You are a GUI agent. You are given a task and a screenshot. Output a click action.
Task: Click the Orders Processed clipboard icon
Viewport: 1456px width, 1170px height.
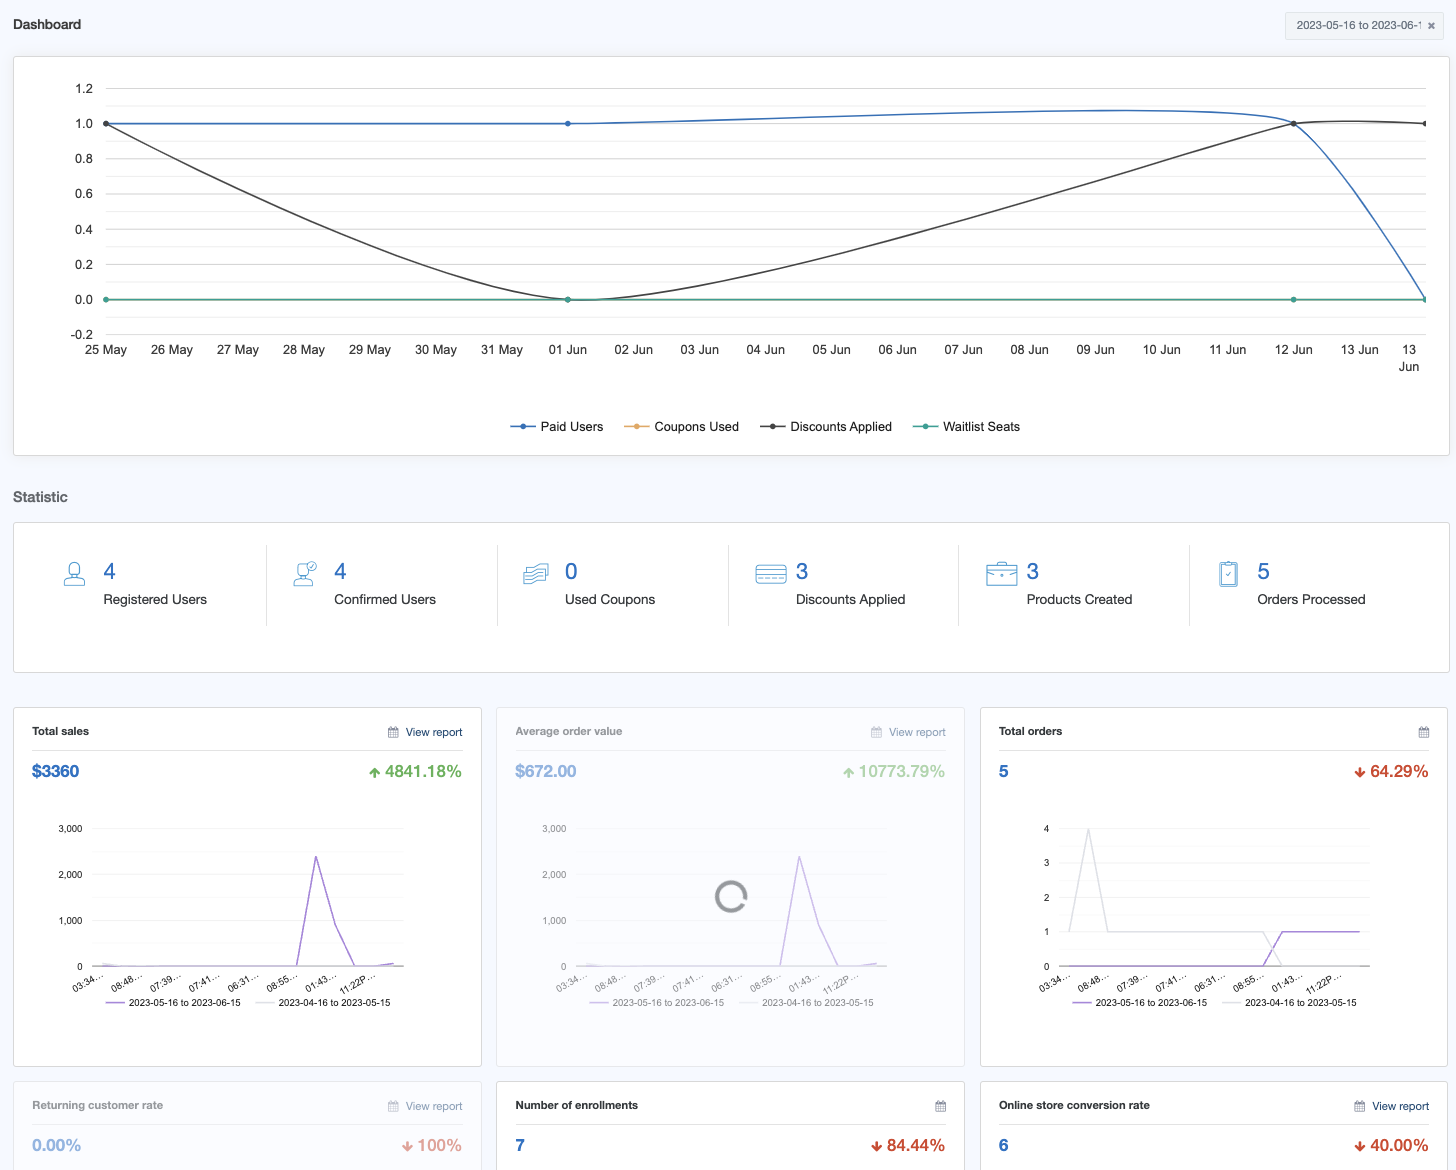coord(1229,573)
